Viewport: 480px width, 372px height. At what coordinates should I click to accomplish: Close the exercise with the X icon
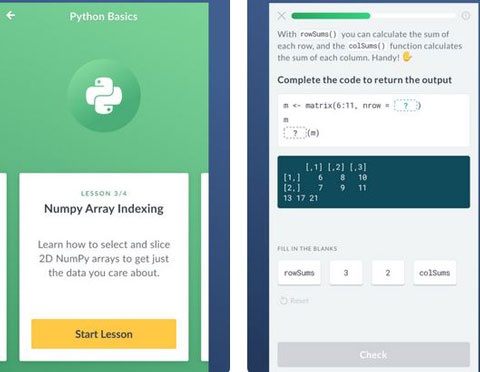282,16
